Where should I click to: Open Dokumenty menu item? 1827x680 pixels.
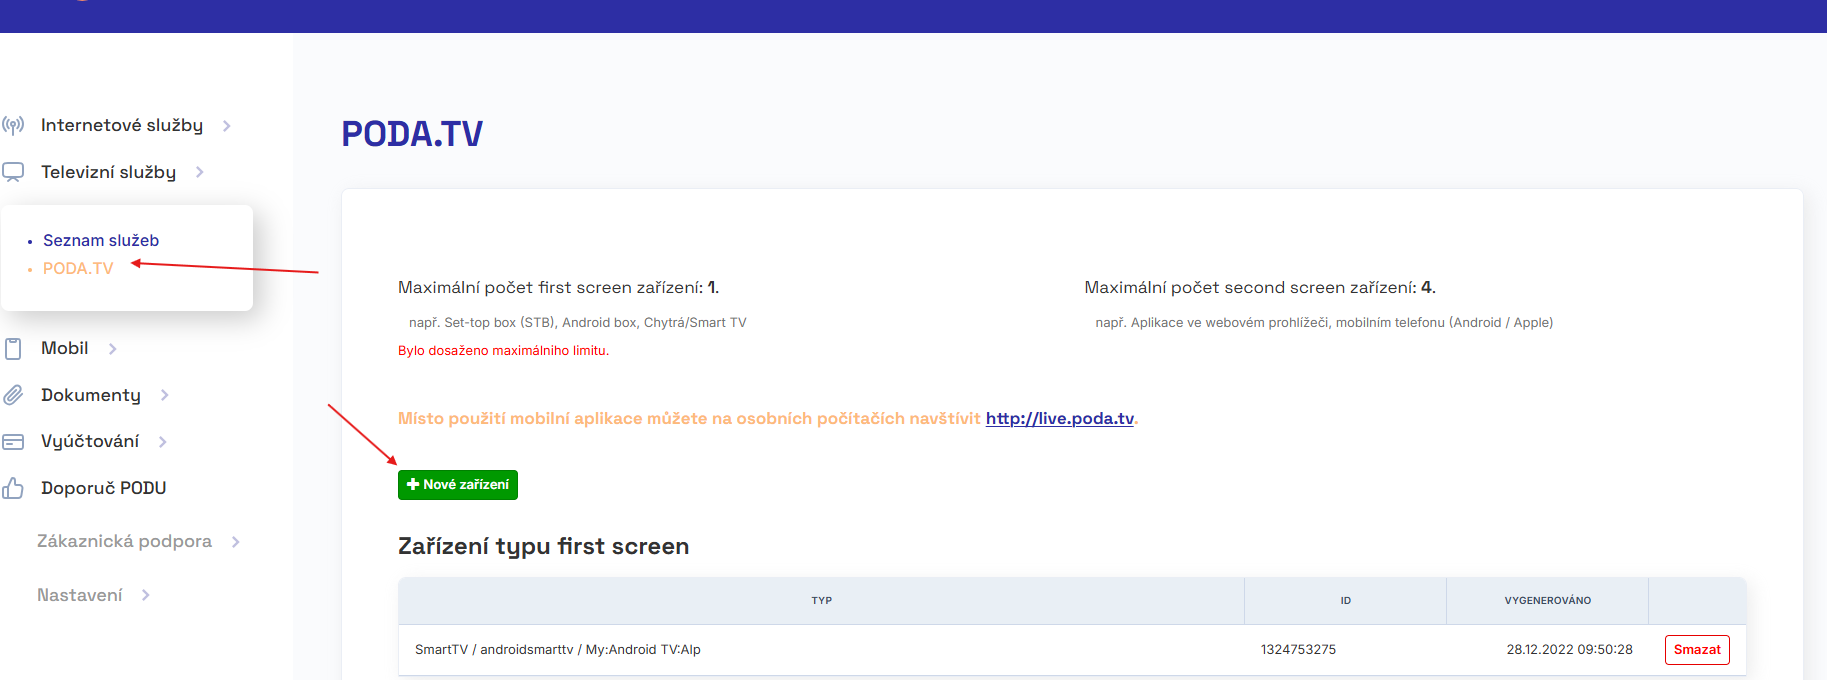[x=91, y=395]
